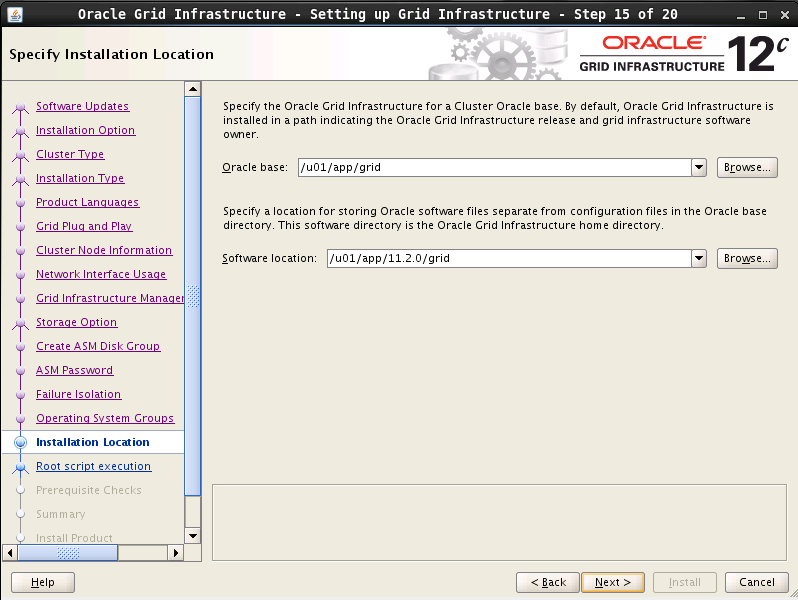The height and width of the screenshot is (600, 798).
Task: Cancel the Grid Infrastructure installation
Action: 756,582
